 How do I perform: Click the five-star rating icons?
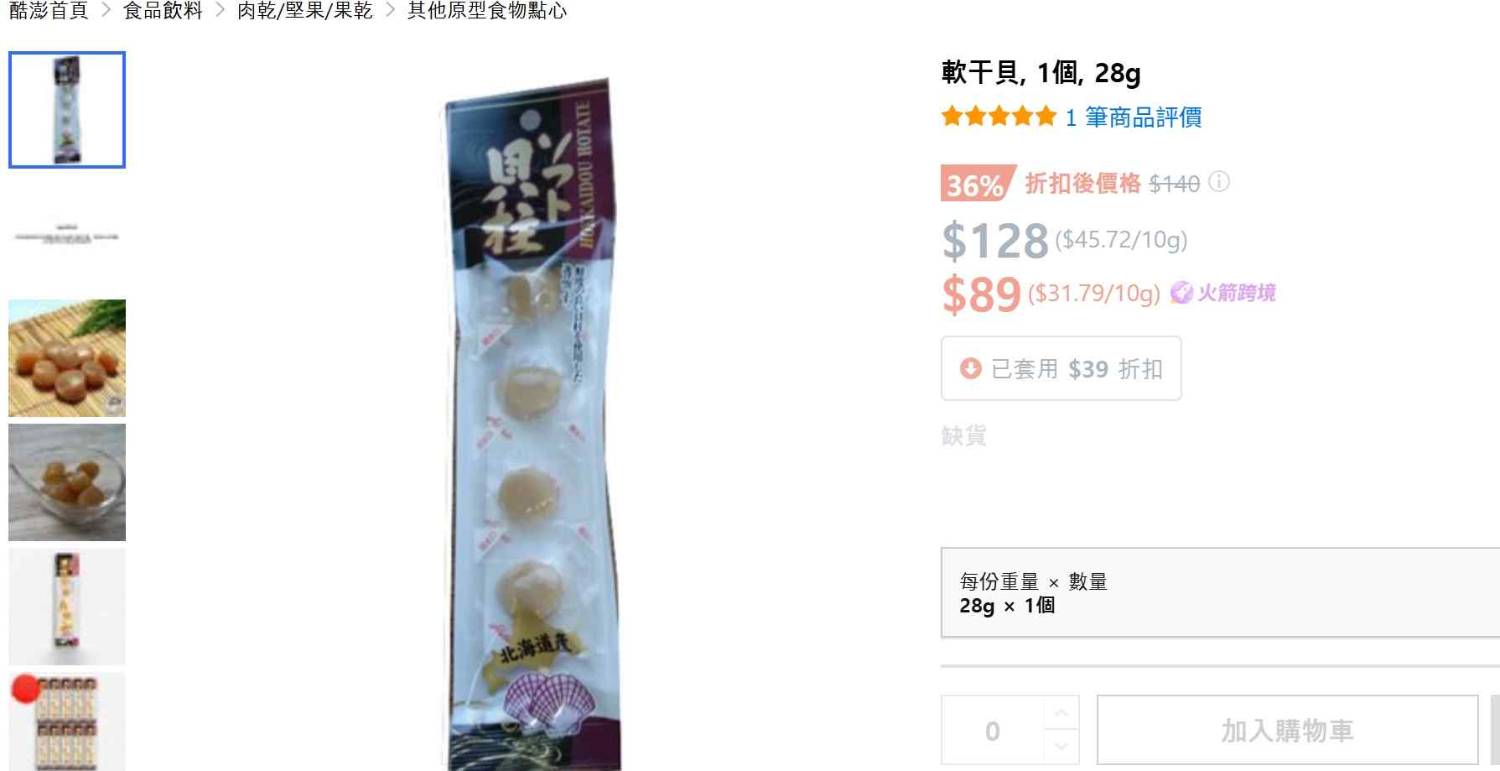[x=998, y=117]
